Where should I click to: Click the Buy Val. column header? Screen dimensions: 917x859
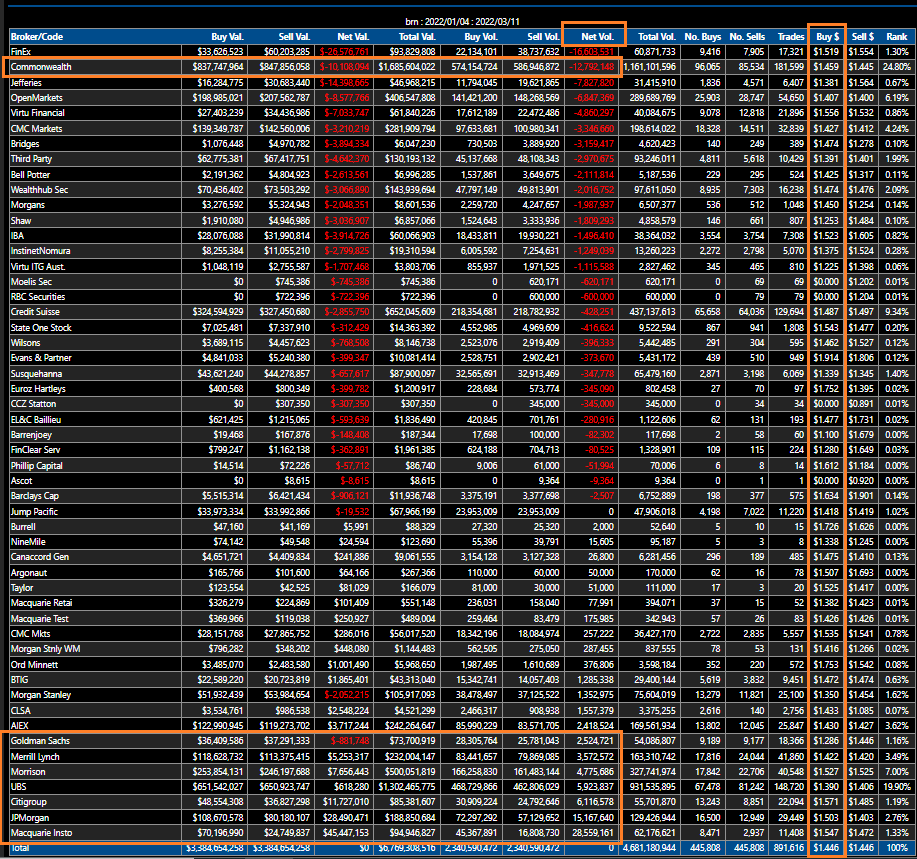(227, 36)
